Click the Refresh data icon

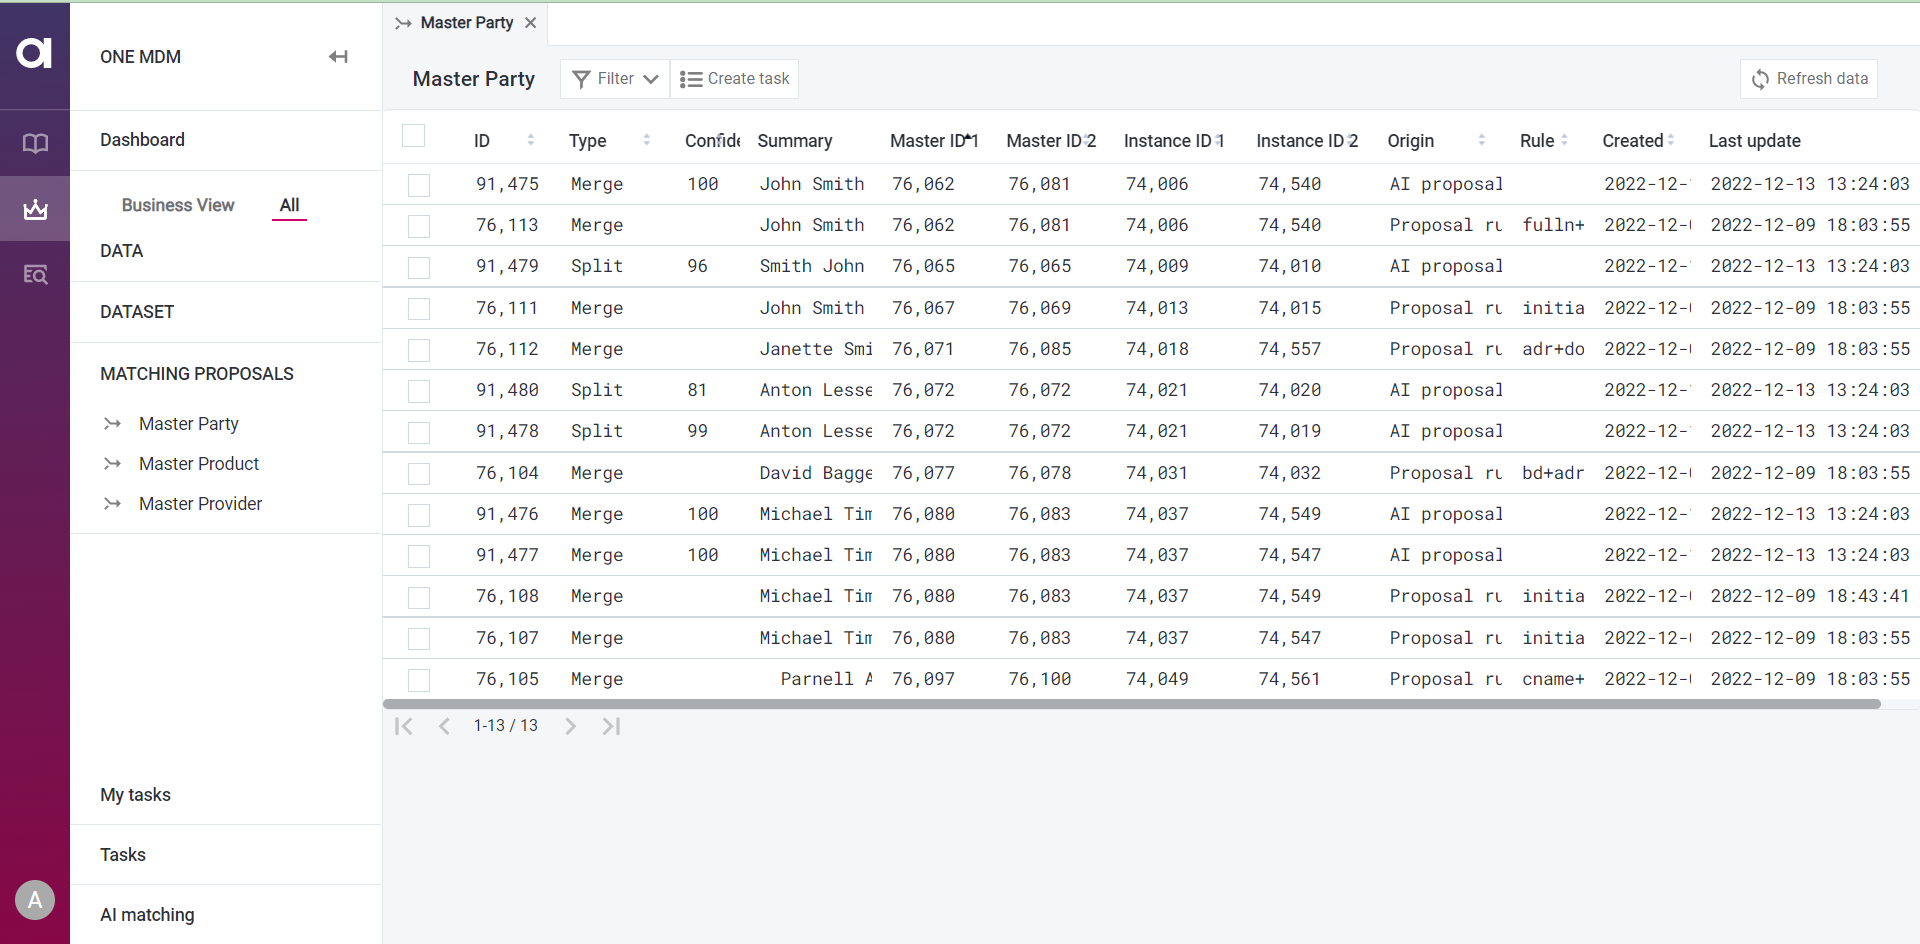point(1761,78)
